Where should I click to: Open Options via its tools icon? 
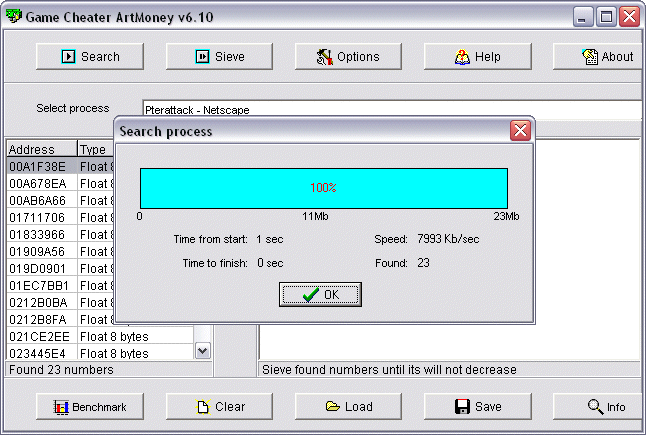324,57
